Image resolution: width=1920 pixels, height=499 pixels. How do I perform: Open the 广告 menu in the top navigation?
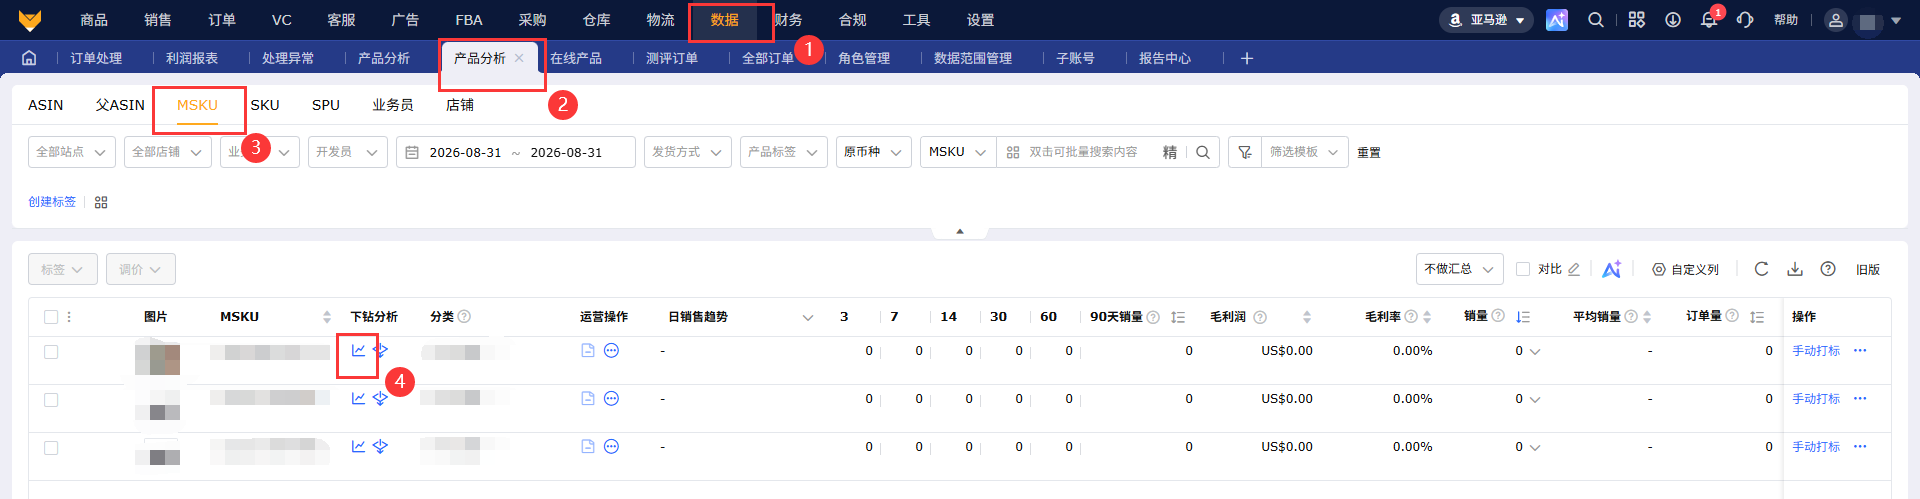coord(405,20)
